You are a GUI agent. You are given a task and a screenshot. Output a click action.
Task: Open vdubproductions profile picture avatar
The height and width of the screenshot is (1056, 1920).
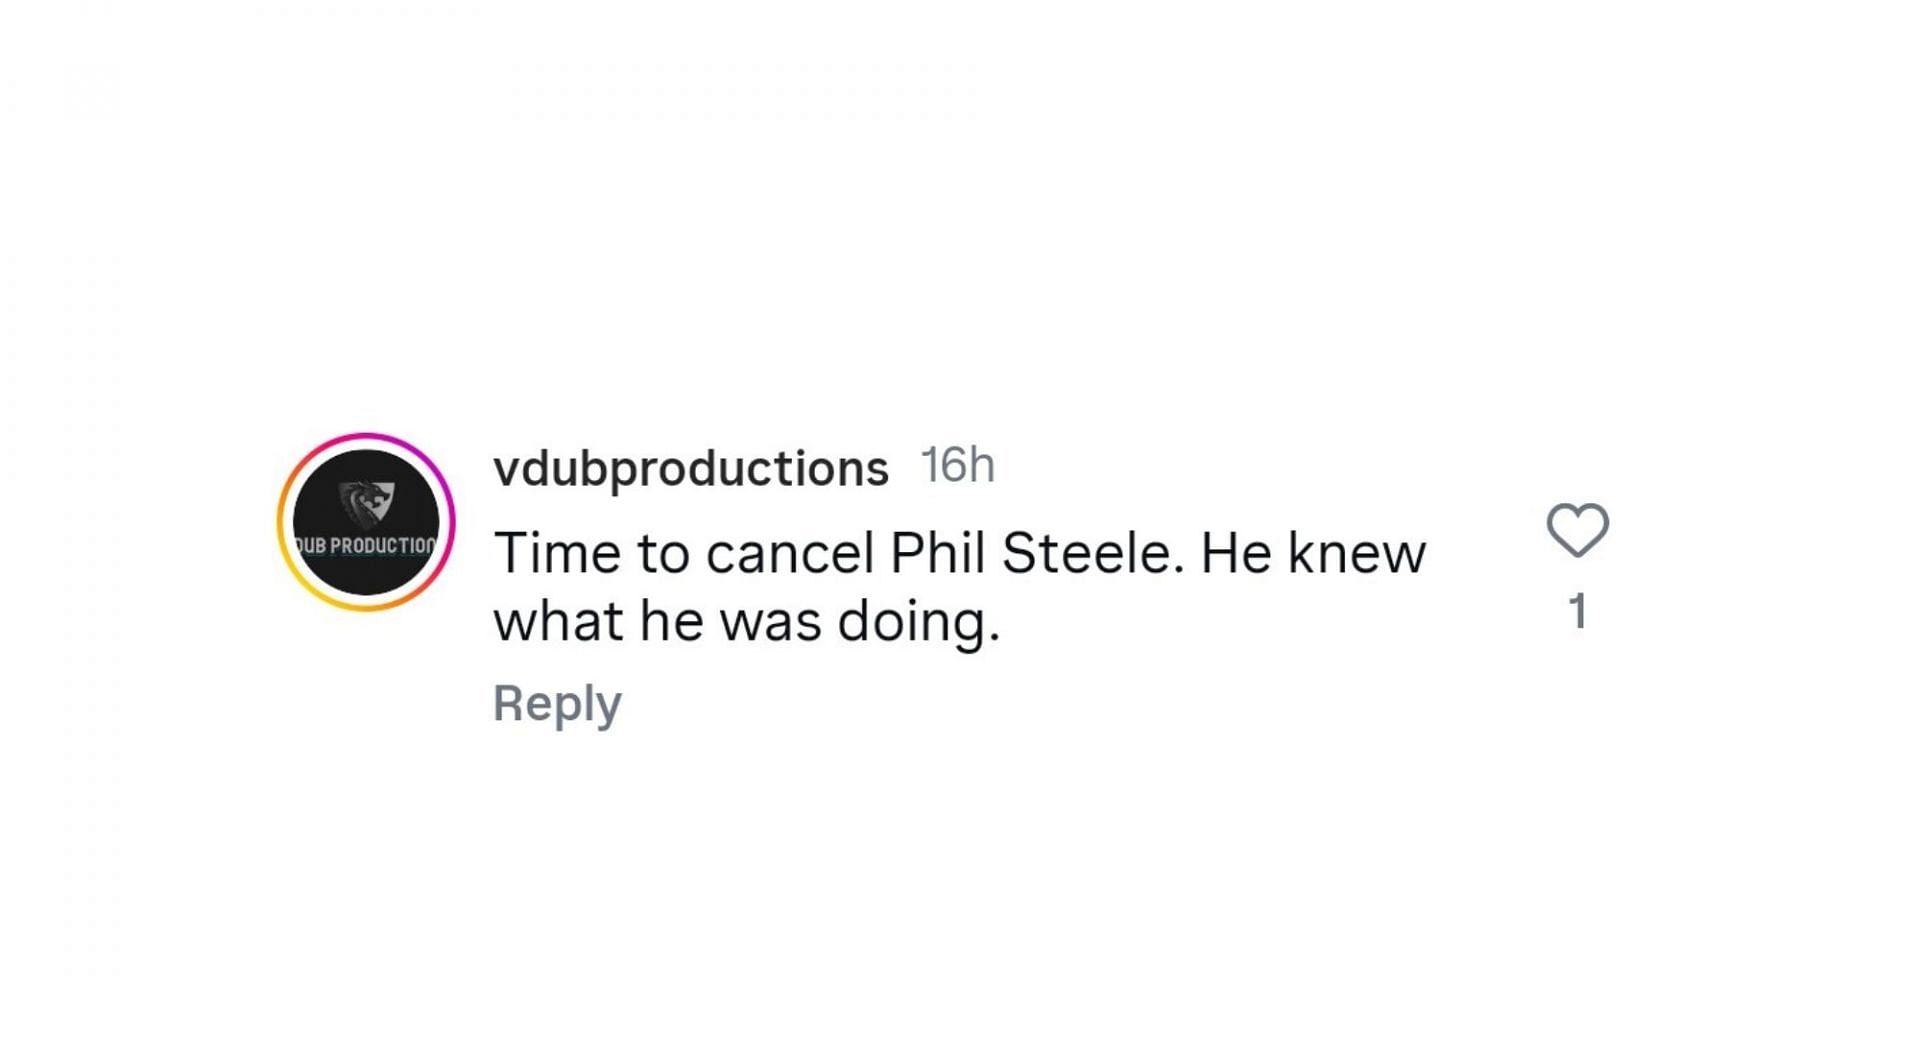(366, 522)
